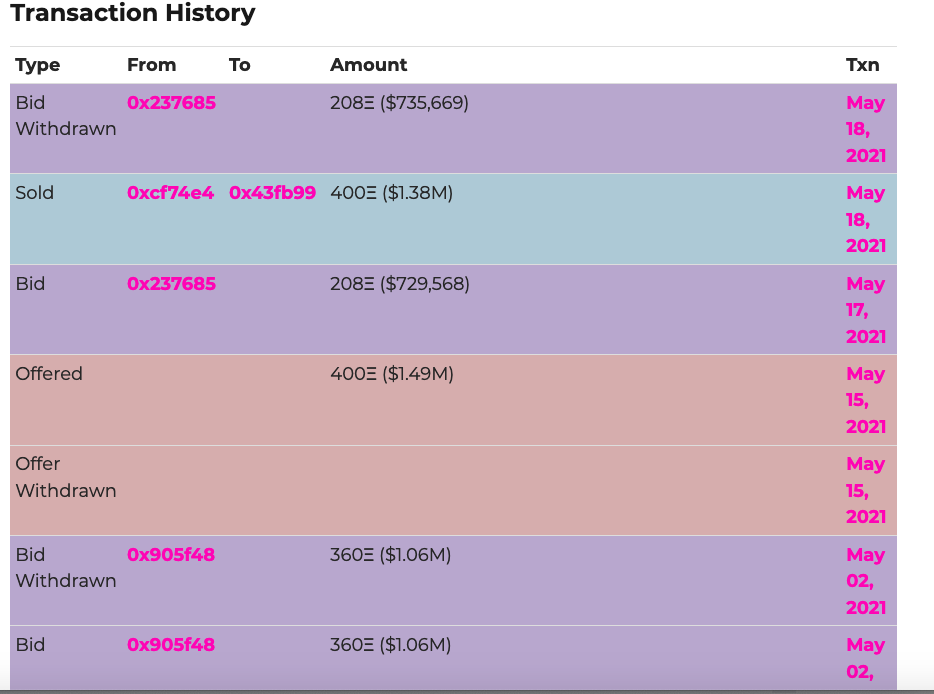Click the Bid label in the May 17 row
The height and width of the screenshot is (694, 934).
(x=30, y=284)
